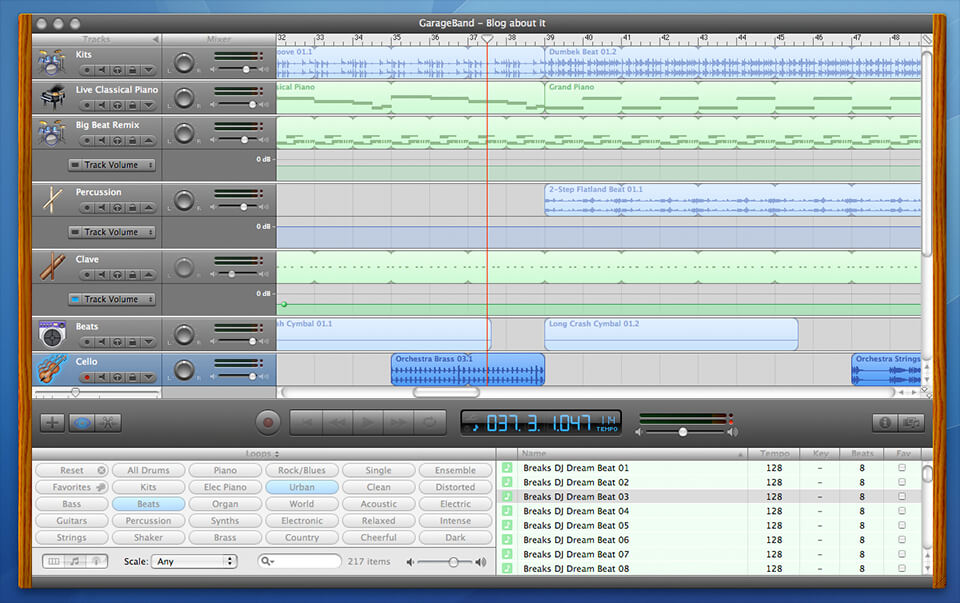Click the Clave track instrument icon
Viewport: 960px width, 603px height.
tap(53, 266)
